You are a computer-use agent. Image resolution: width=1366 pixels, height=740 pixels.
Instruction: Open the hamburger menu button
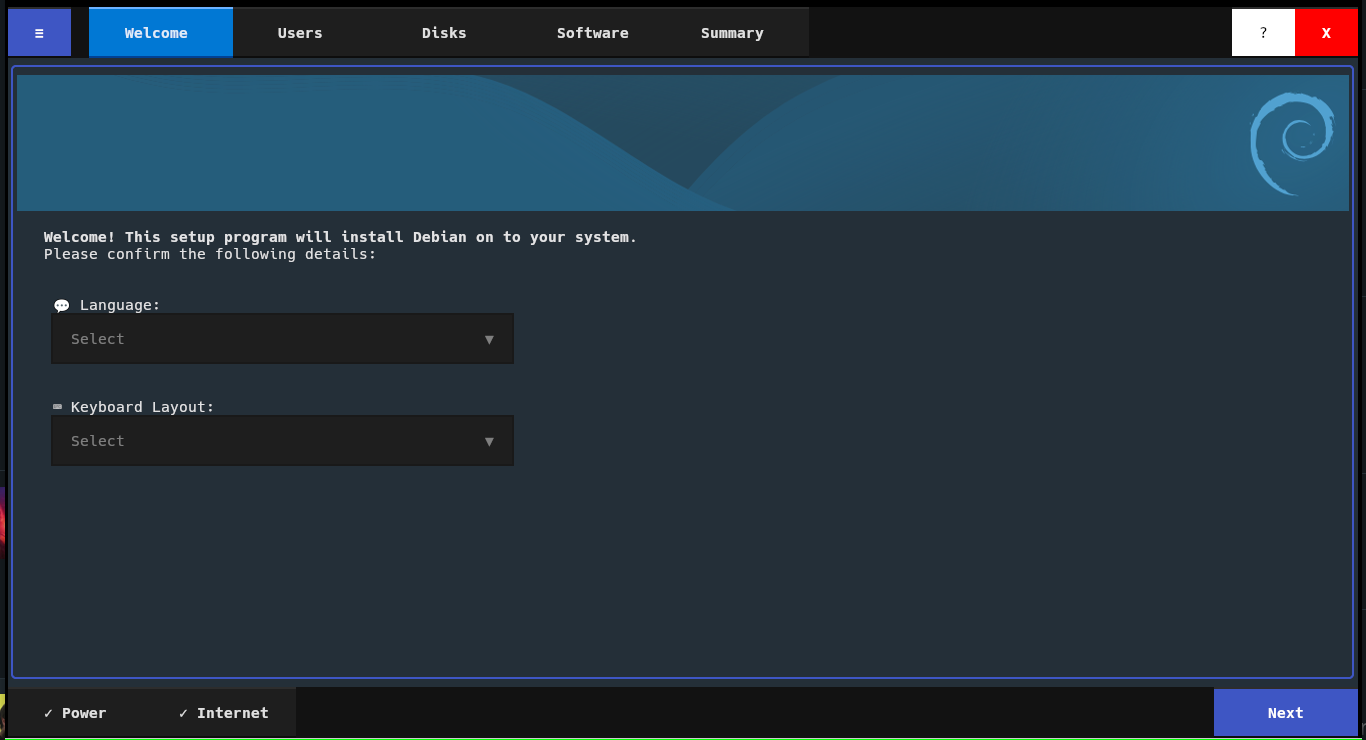(x=39, y=33)
